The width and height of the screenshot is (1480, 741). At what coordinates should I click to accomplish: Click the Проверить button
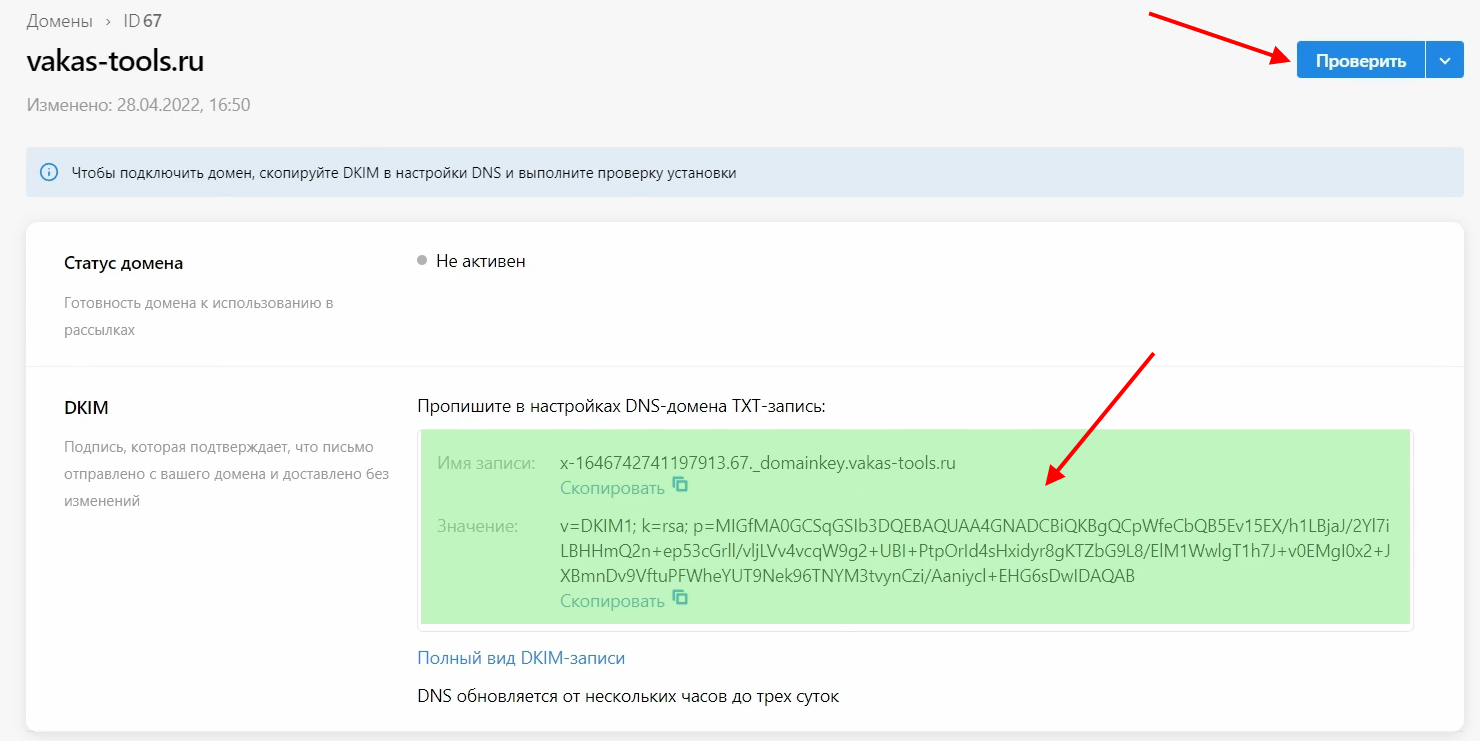point(1360,61)
